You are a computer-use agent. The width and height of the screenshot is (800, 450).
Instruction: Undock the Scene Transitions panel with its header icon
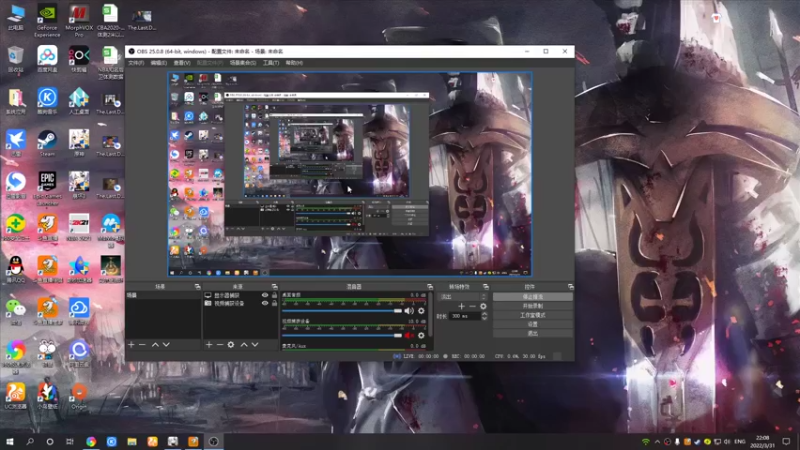point(485,287)
